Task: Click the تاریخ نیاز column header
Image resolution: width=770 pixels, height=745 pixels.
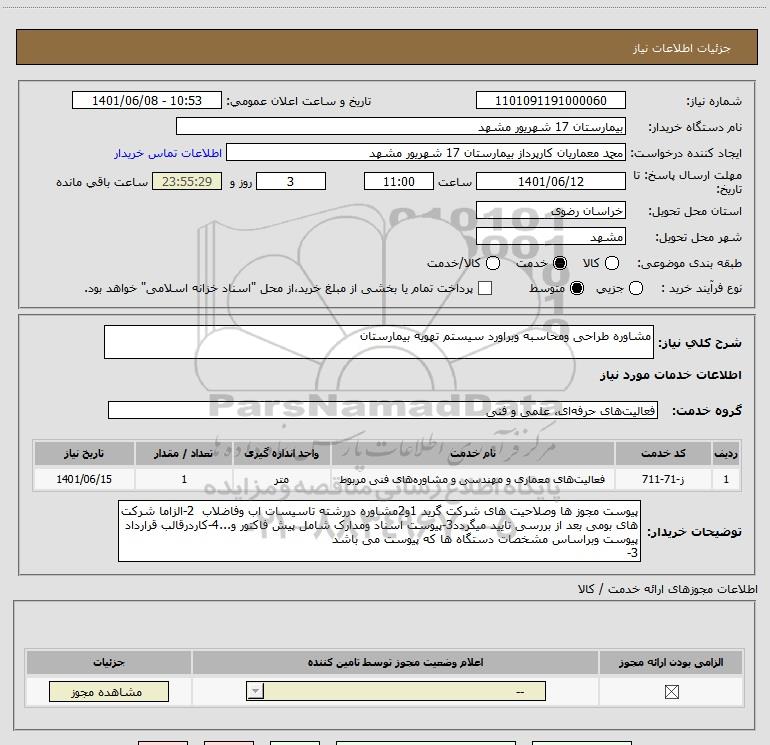Action: pyautogui.click(x=84, y=453)
